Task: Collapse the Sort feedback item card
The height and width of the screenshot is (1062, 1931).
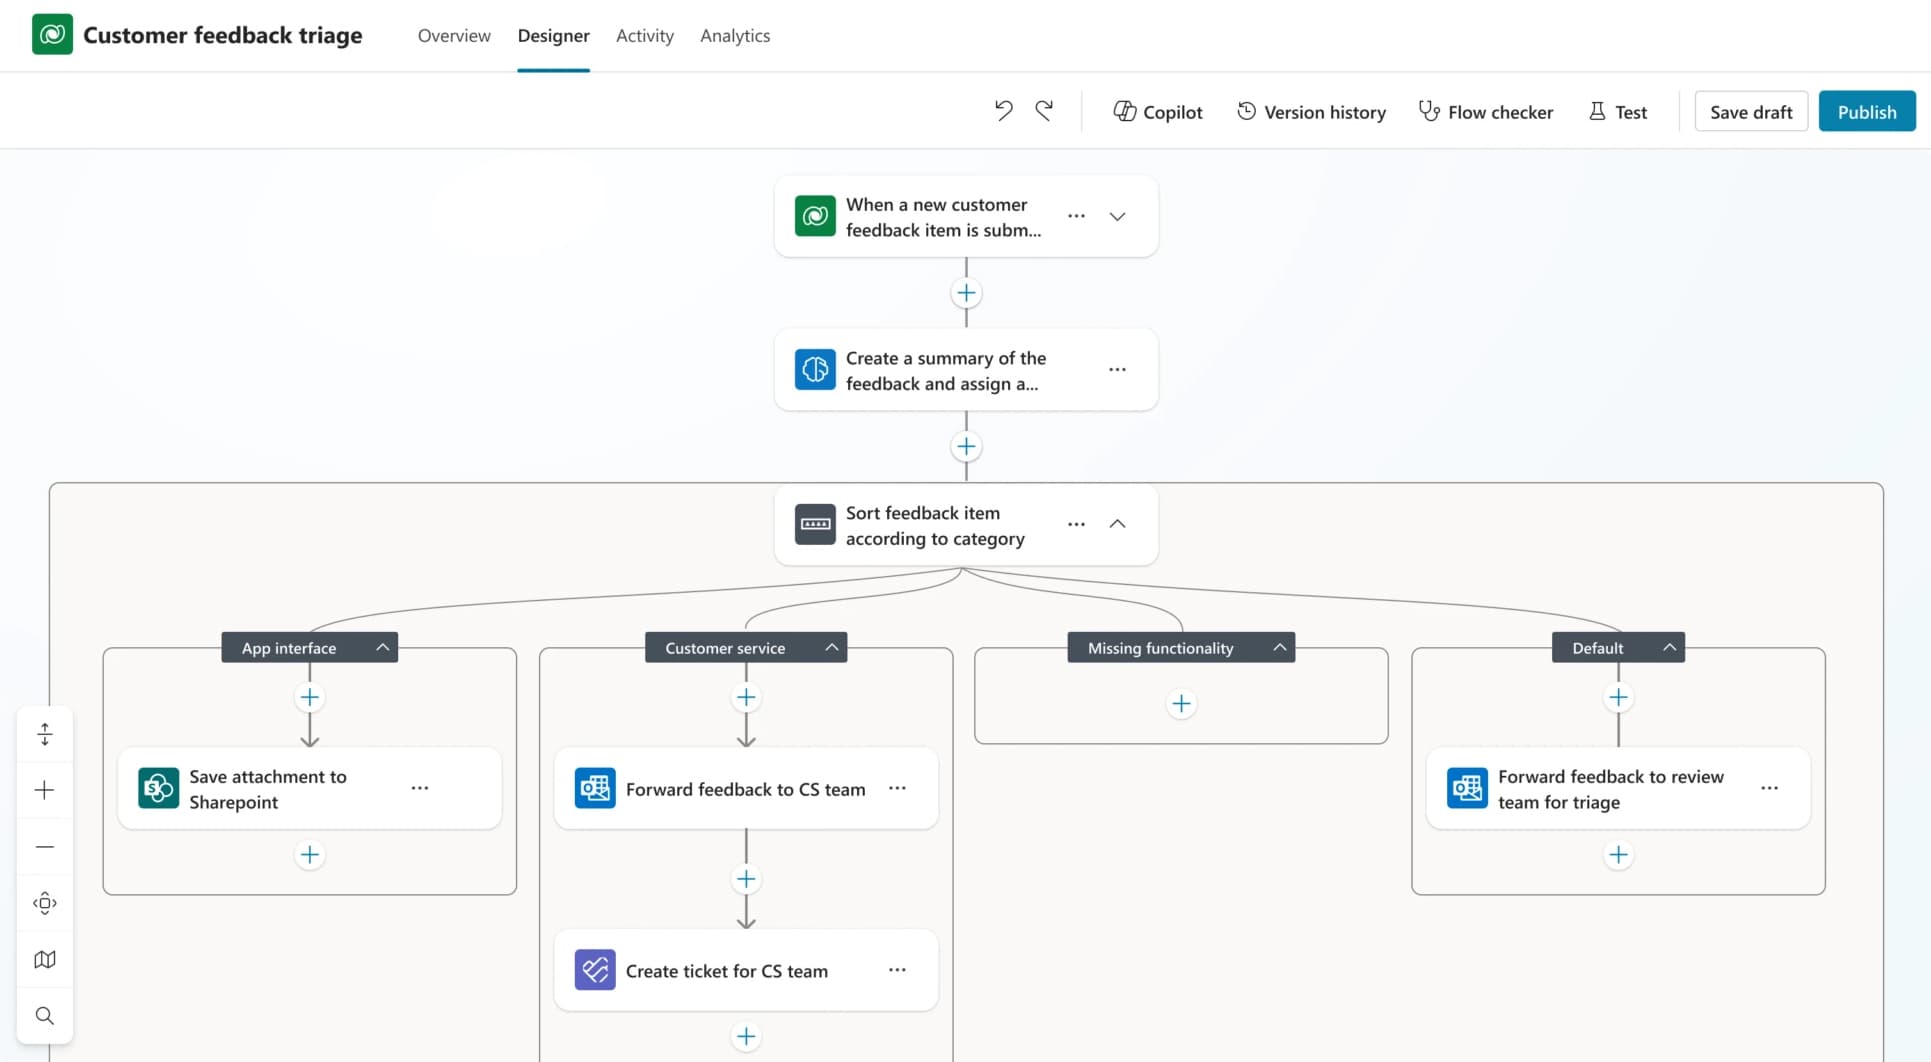Action: [1117, 524]
